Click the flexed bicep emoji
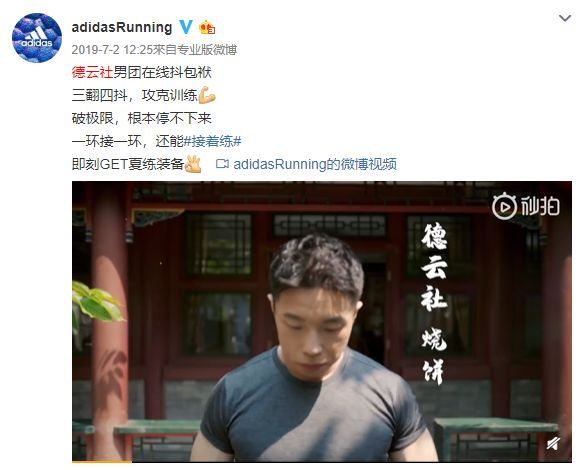The width and height of the screenshot is (585, 470). (207, 95)
